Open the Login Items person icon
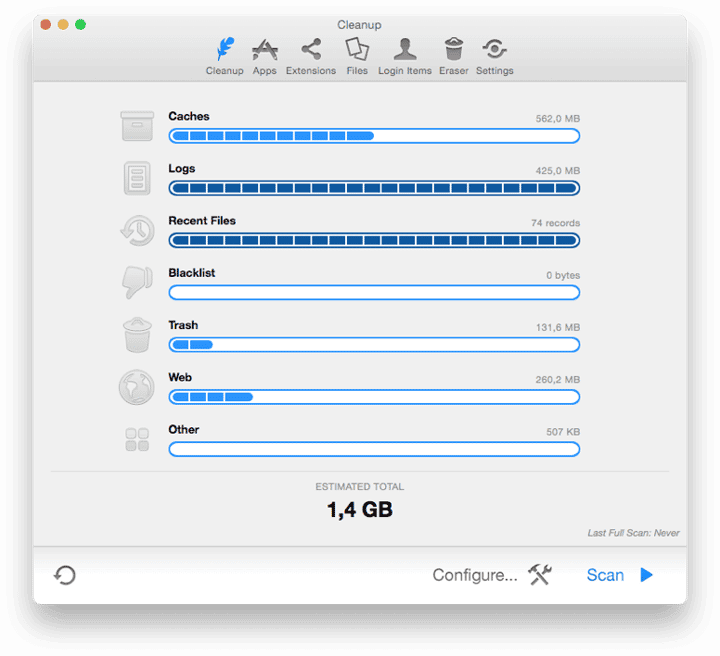The image size is (720, 656). tap(405, 49)
